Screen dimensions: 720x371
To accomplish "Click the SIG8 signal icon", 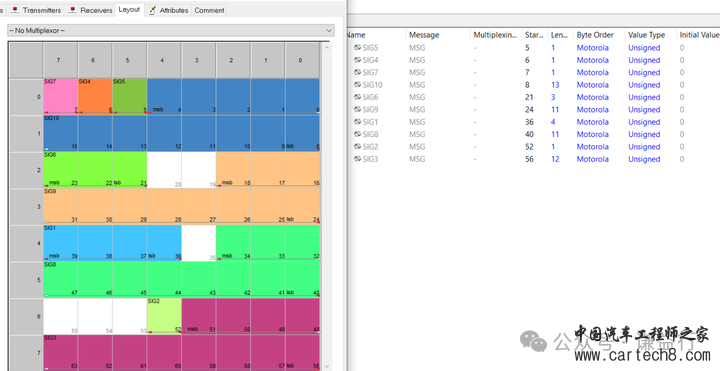I will [x=357, y=135].
